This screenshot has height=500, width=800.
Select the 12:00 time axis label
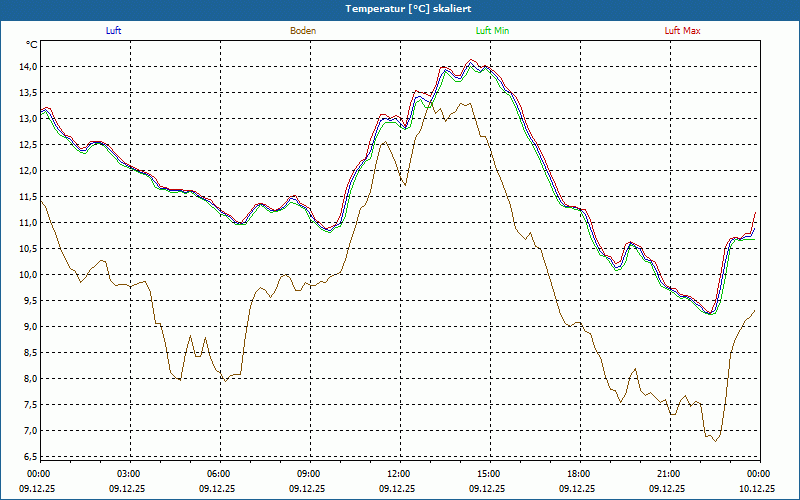[x=399, y=474]
